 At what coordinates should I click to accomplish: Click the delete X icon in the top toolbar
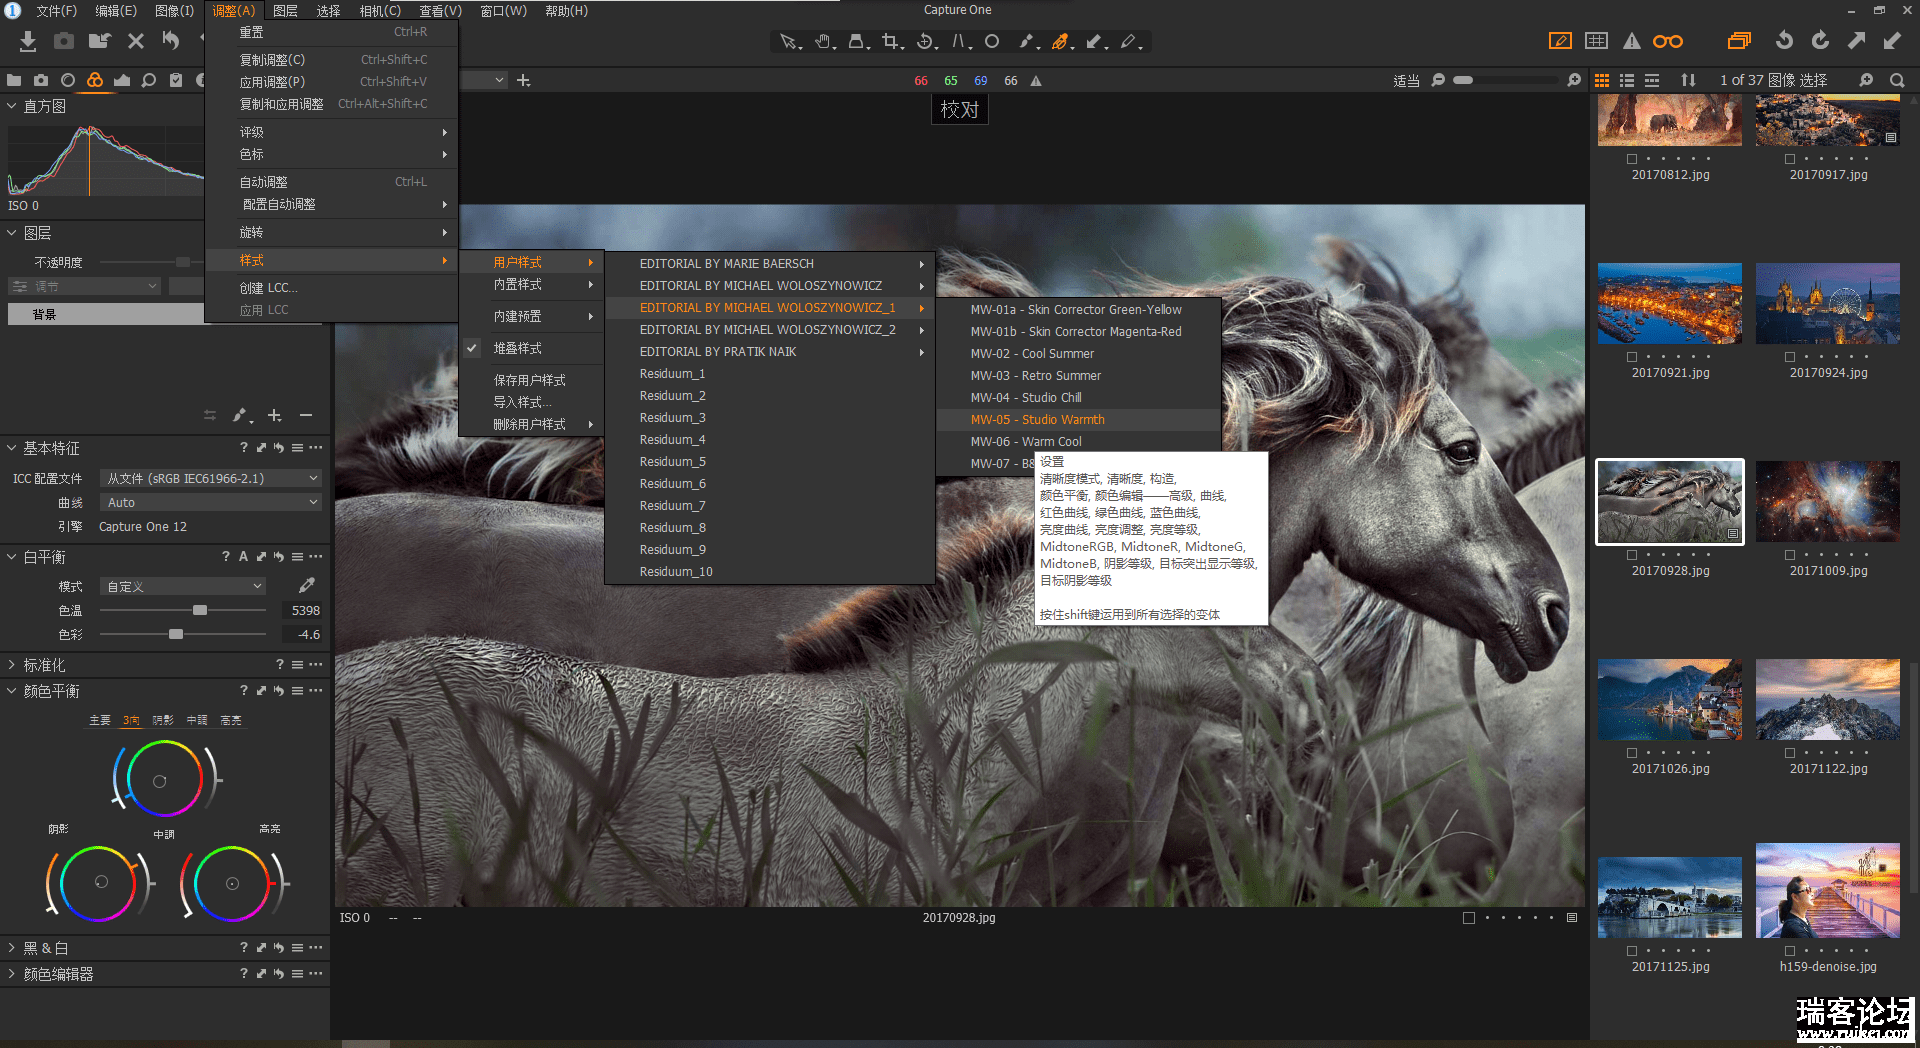136,41
